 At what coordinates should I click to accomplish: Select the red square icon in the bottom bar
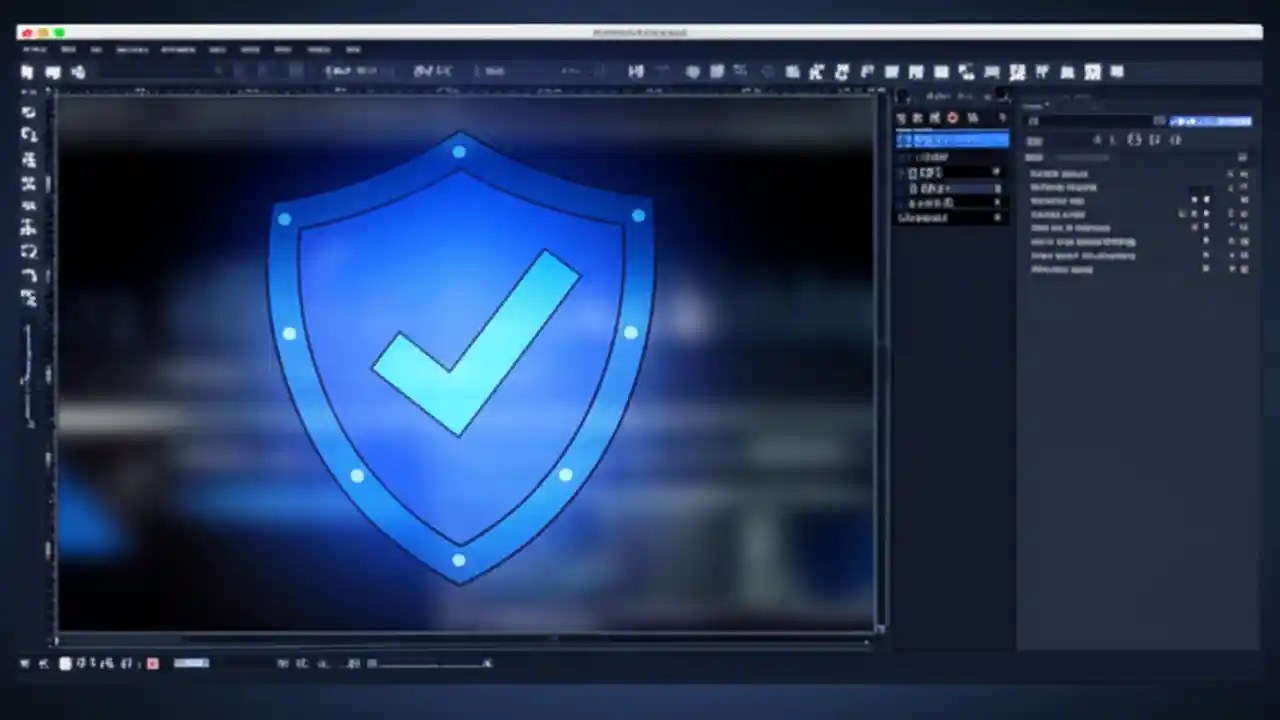(152, 663)
